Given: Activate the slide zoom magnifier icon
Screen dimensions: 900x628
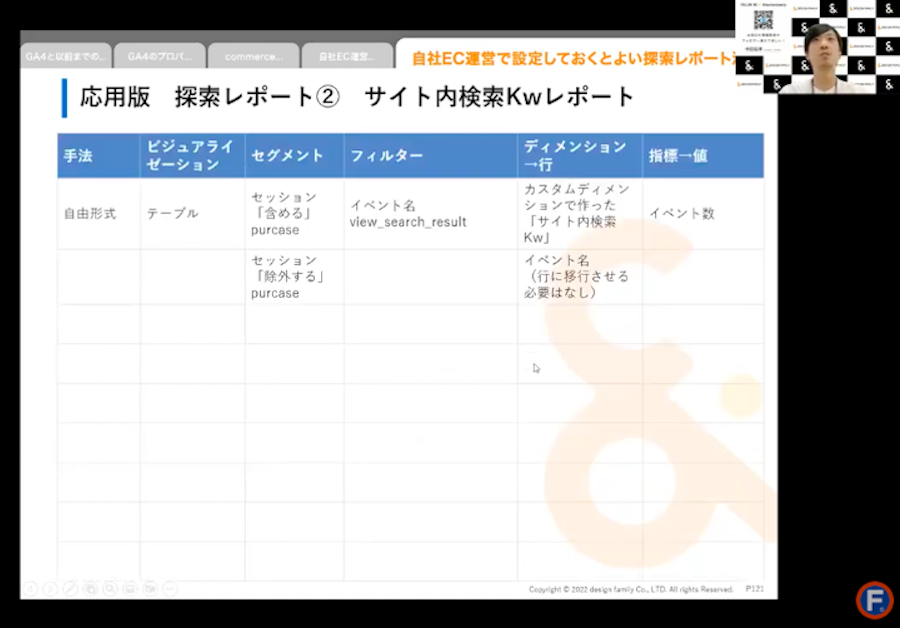Looking at the screenshot, I should click(x=110, y=589).
